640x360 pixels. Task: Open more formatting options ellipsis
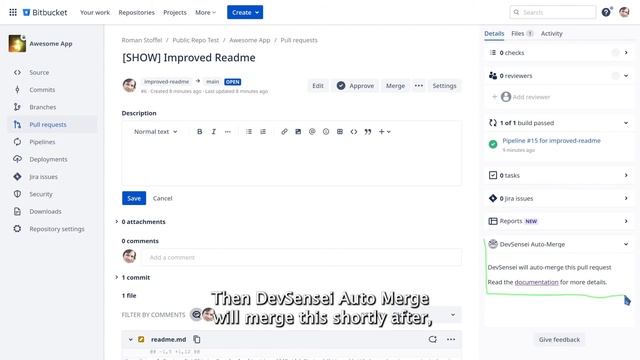tap(228, 131)
